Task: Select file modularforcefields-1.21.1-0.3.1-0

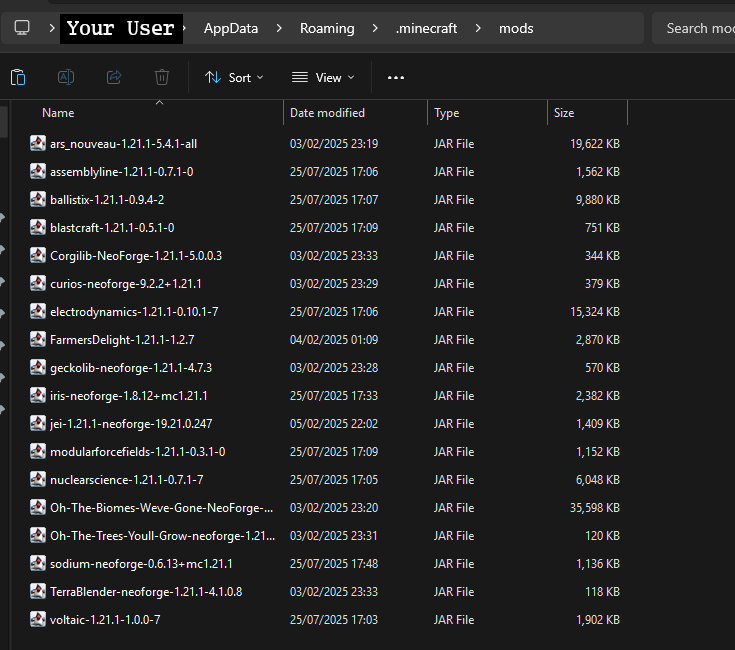Action: (137, 452)
